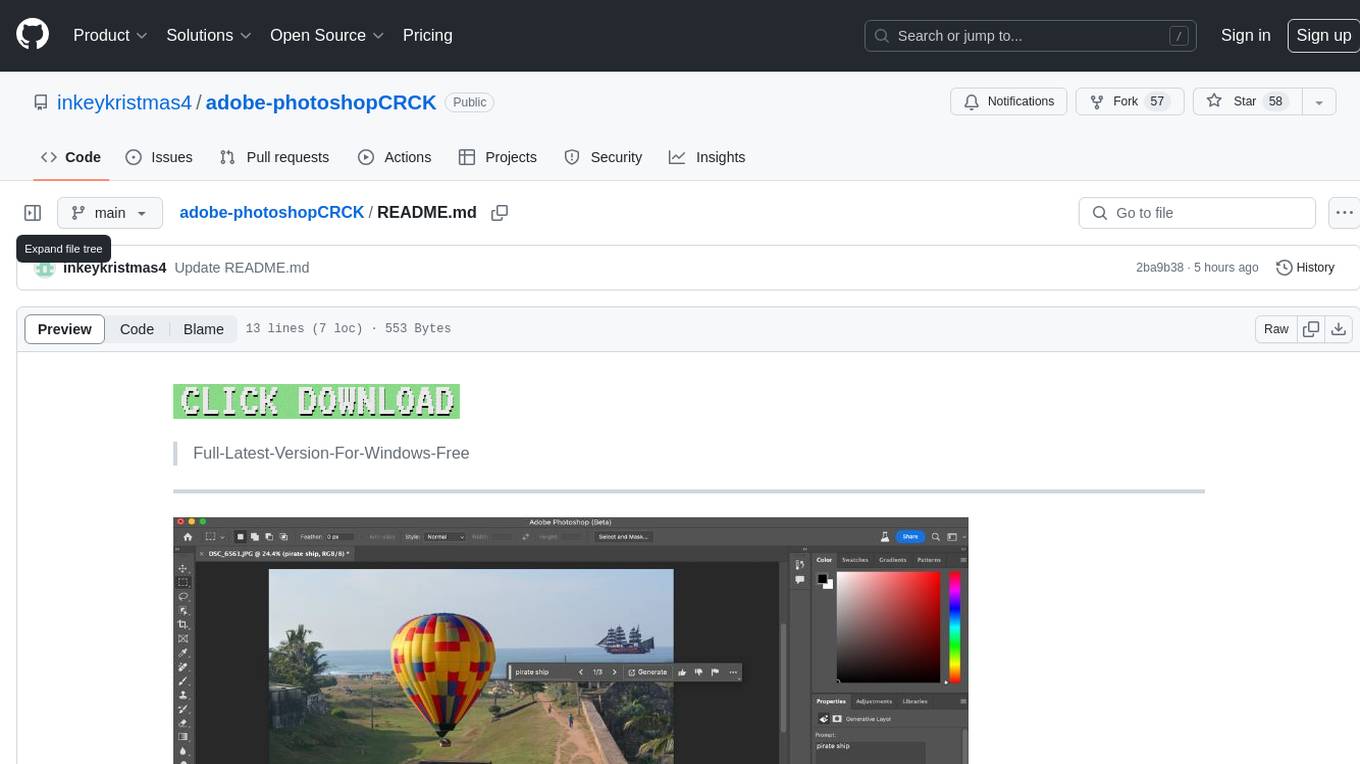Screen dimensions: 1360x764
Task: Click the Full-Latest-Version-For-Windows-Free text
Action: click(x=331, y=453)
